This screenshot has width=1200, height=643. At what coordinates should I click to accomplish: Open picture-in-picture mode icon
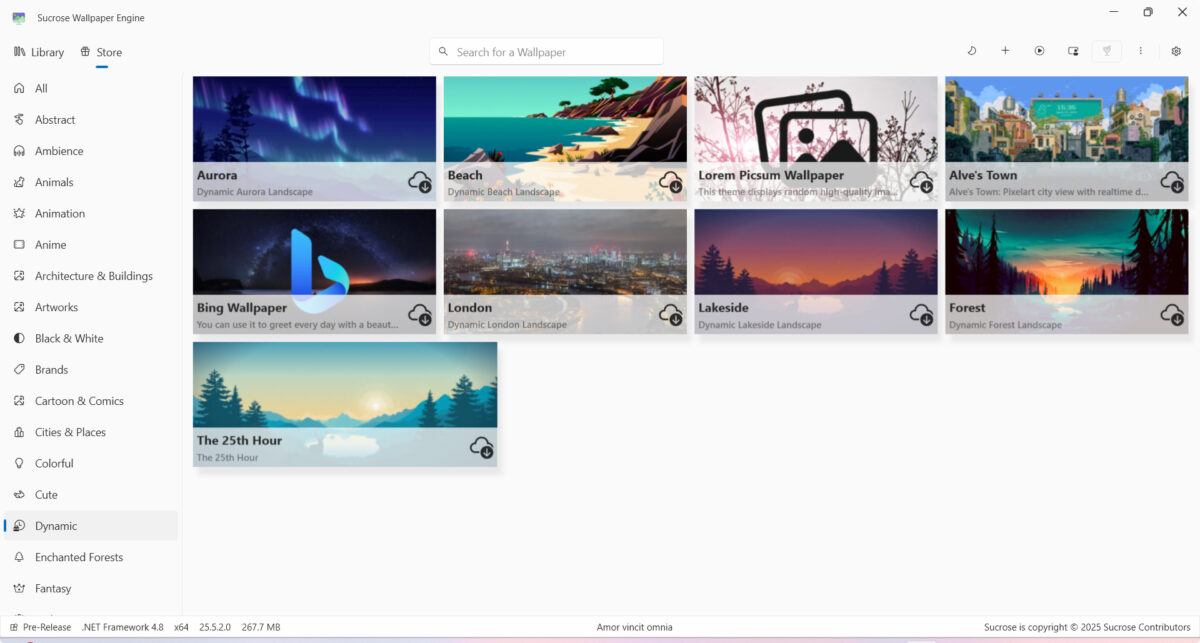coord(1073,50)
